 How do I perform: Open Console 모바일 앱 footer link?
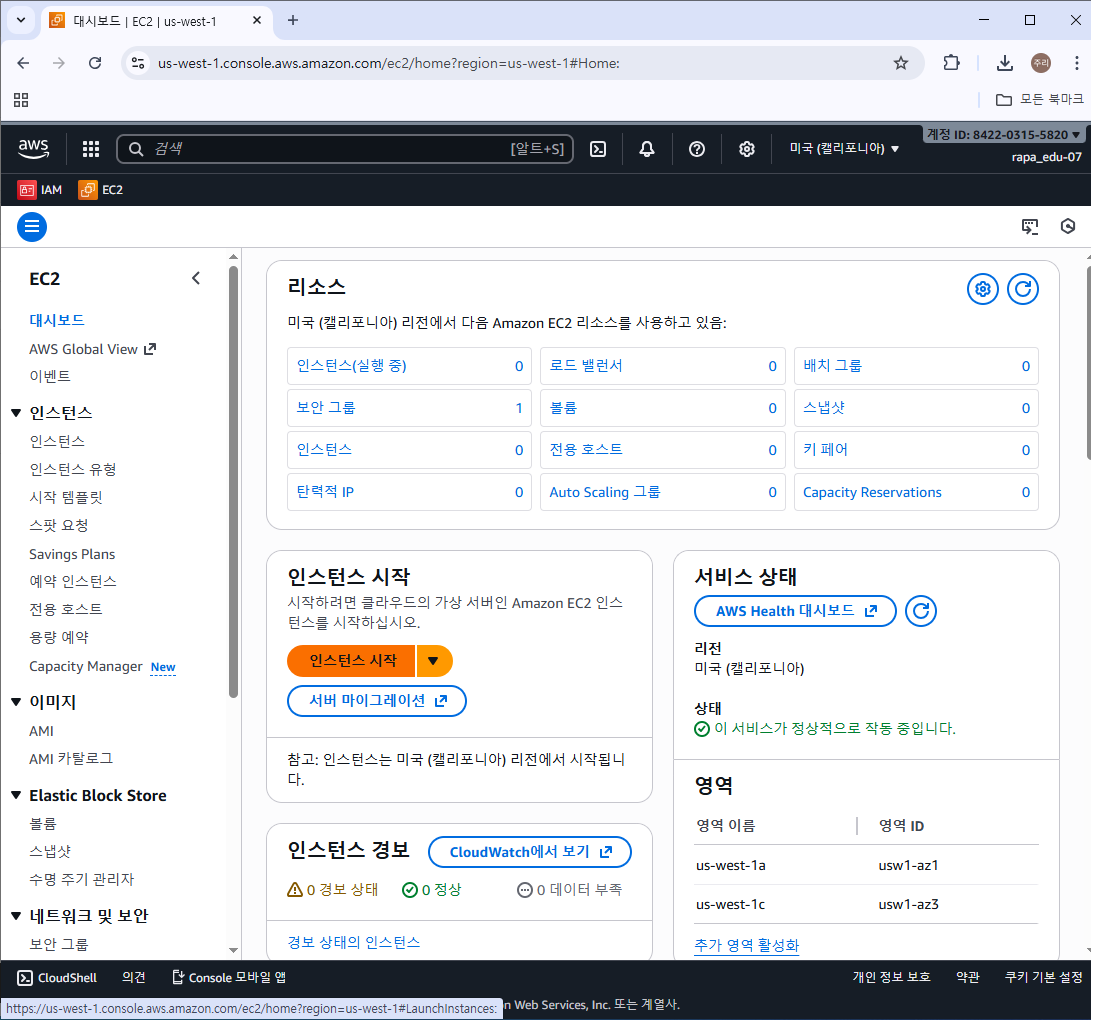(x=229, y=978)
